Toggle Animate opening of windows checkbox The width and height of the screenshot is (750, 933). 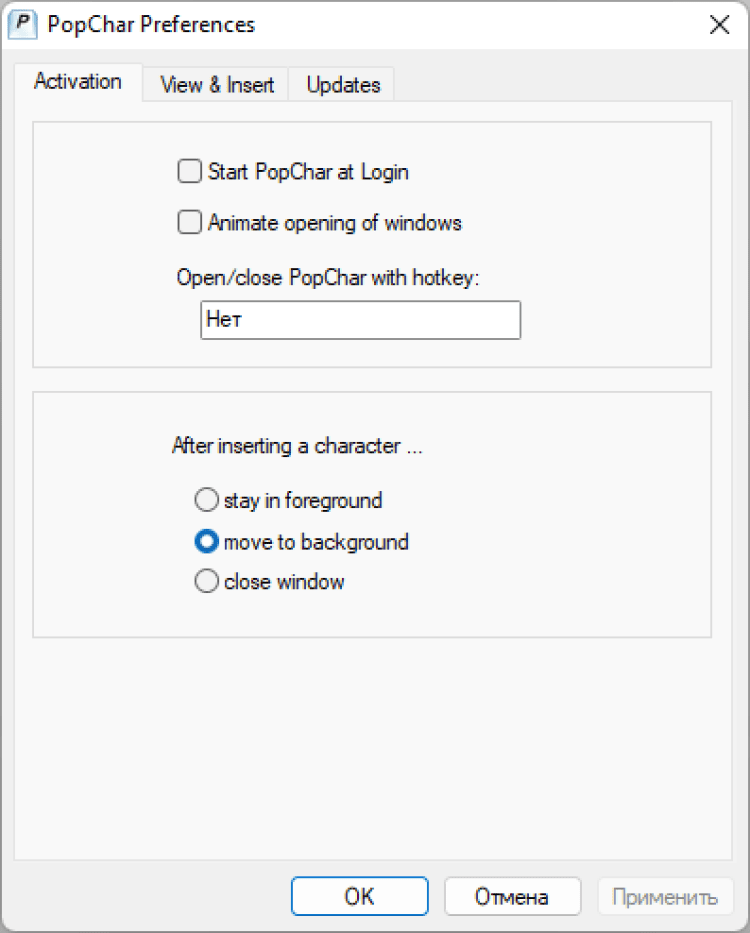point(190,223)
